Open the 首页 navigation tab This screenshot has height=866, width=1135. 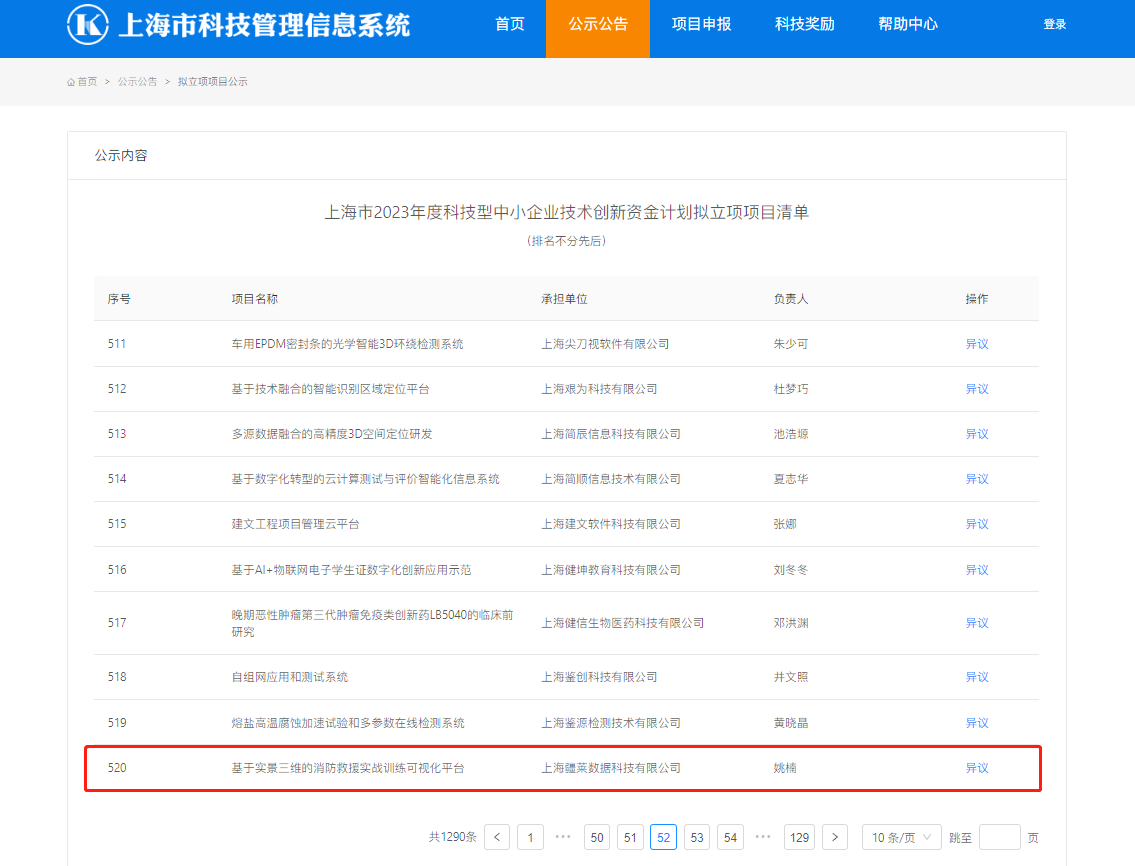click(509, 25)
